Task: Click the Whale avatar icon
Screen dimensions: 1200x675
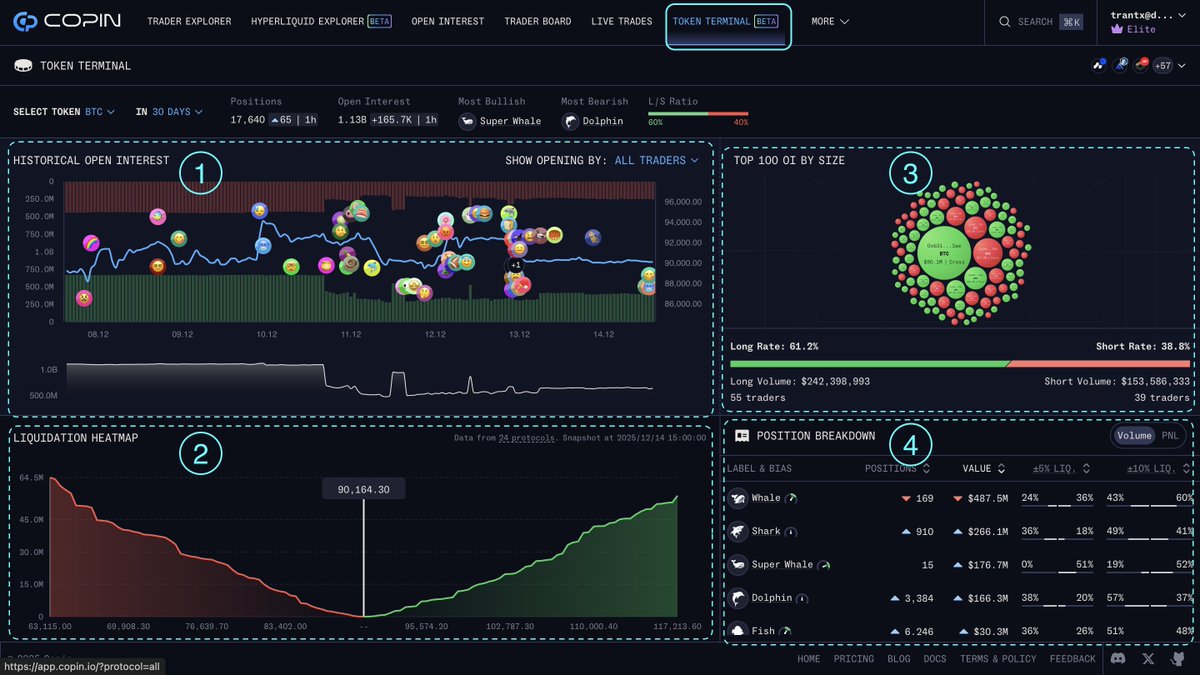Action: (738, 498)
